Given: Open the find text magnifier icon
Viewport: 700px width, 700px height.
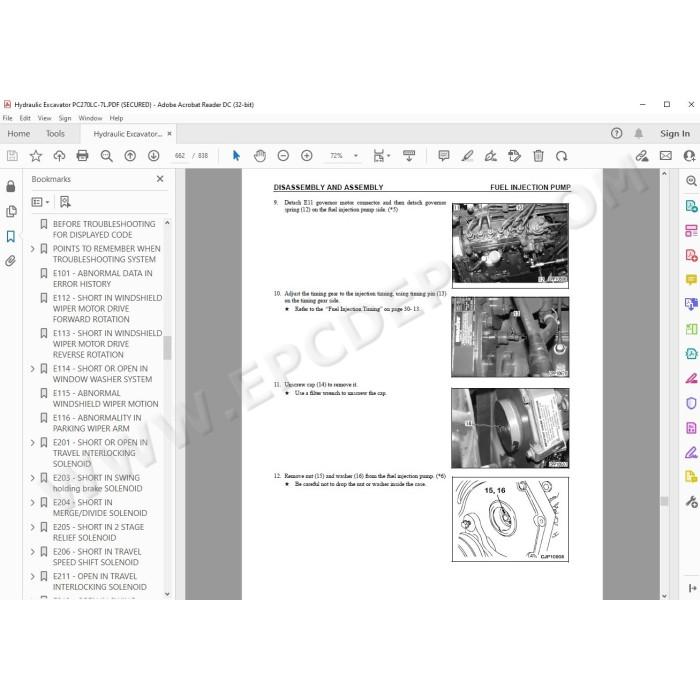Looking at the screenshot, I should [106, 156].
